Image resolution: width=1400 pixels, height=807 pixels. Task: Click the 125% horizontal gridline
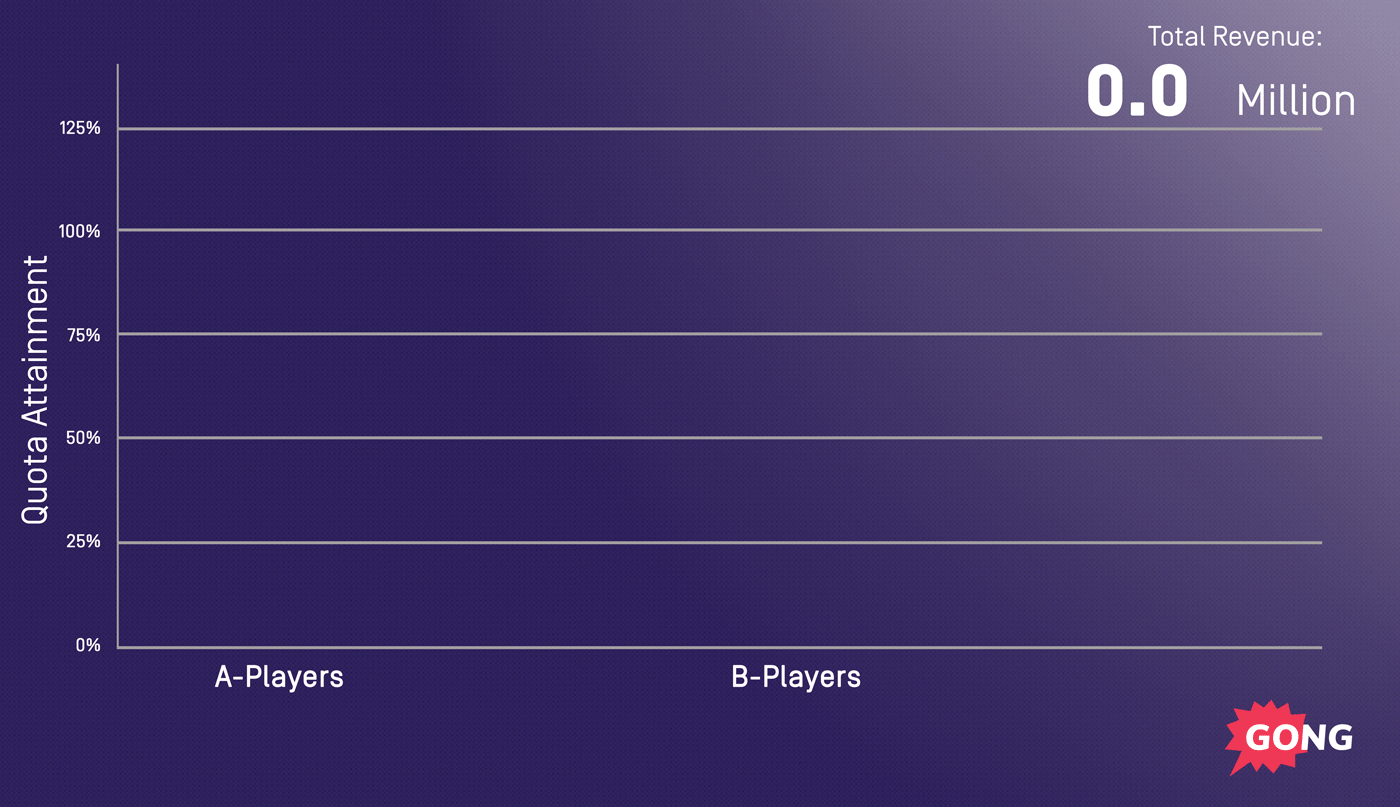(x=720, y=129)
